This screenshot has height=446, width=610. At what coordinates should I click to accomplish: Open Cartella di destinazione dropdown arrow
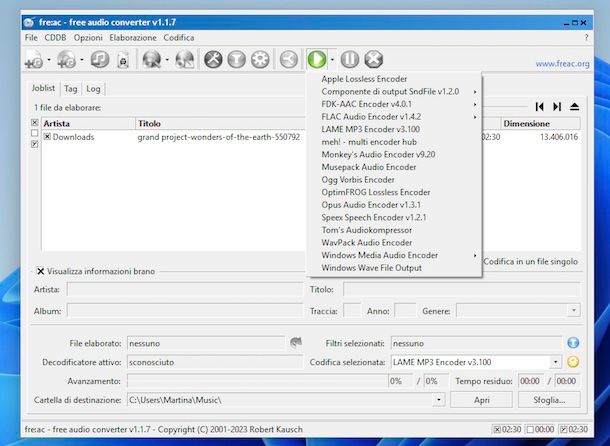439,400
